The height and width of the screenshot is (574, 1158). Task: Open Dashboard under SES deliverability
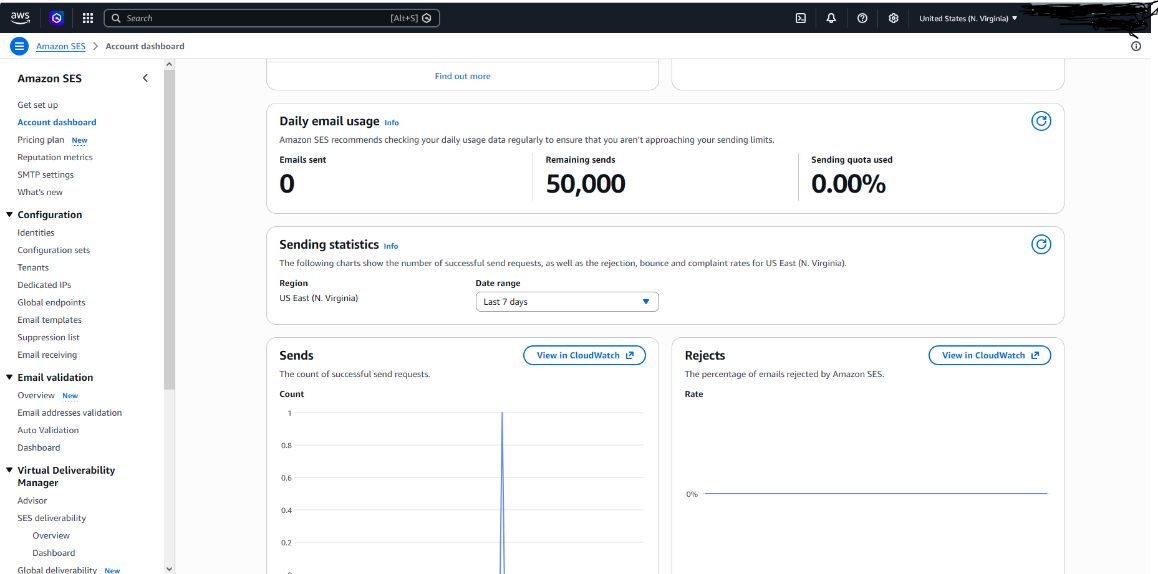coord(53,553)
